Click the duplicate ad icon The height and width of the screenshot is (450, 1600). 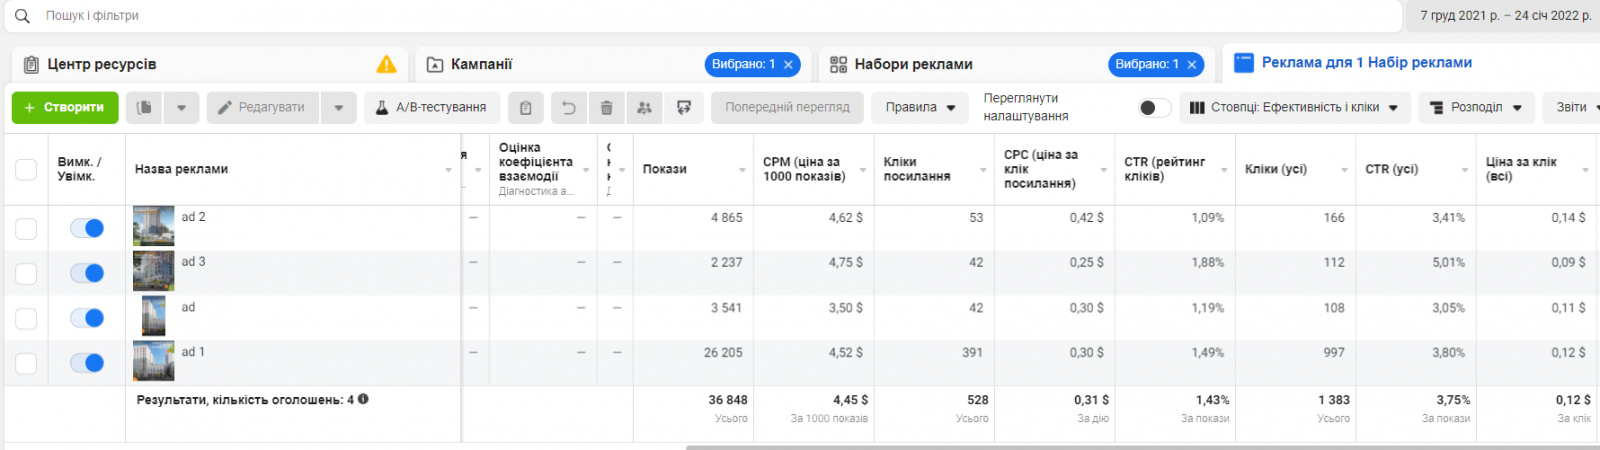point(144,108)
